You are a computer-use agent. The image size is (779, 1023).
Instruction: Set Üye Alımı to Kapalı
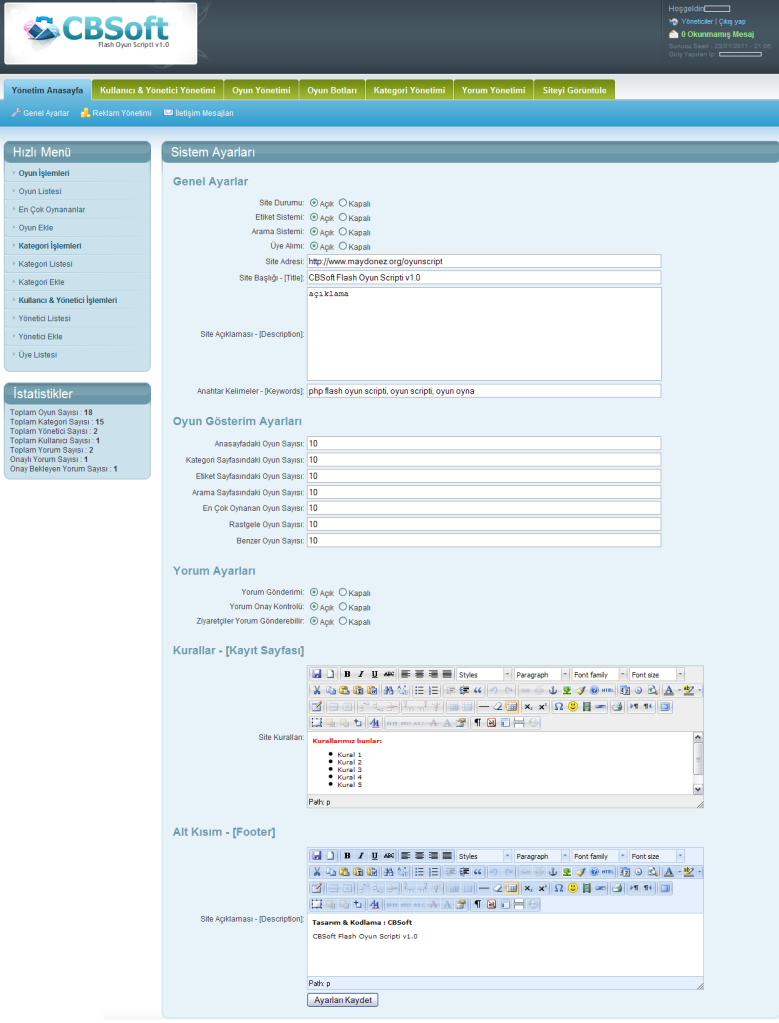click(343, 246)
